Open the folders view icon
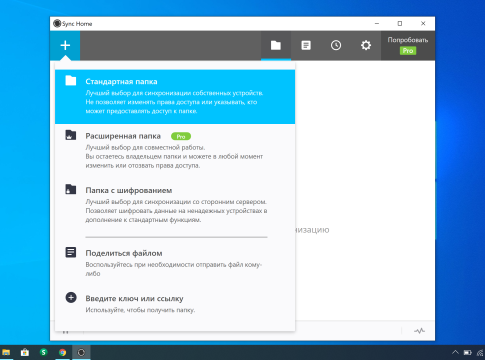Viewport: 485px width, 360px height. pos(276,45)
